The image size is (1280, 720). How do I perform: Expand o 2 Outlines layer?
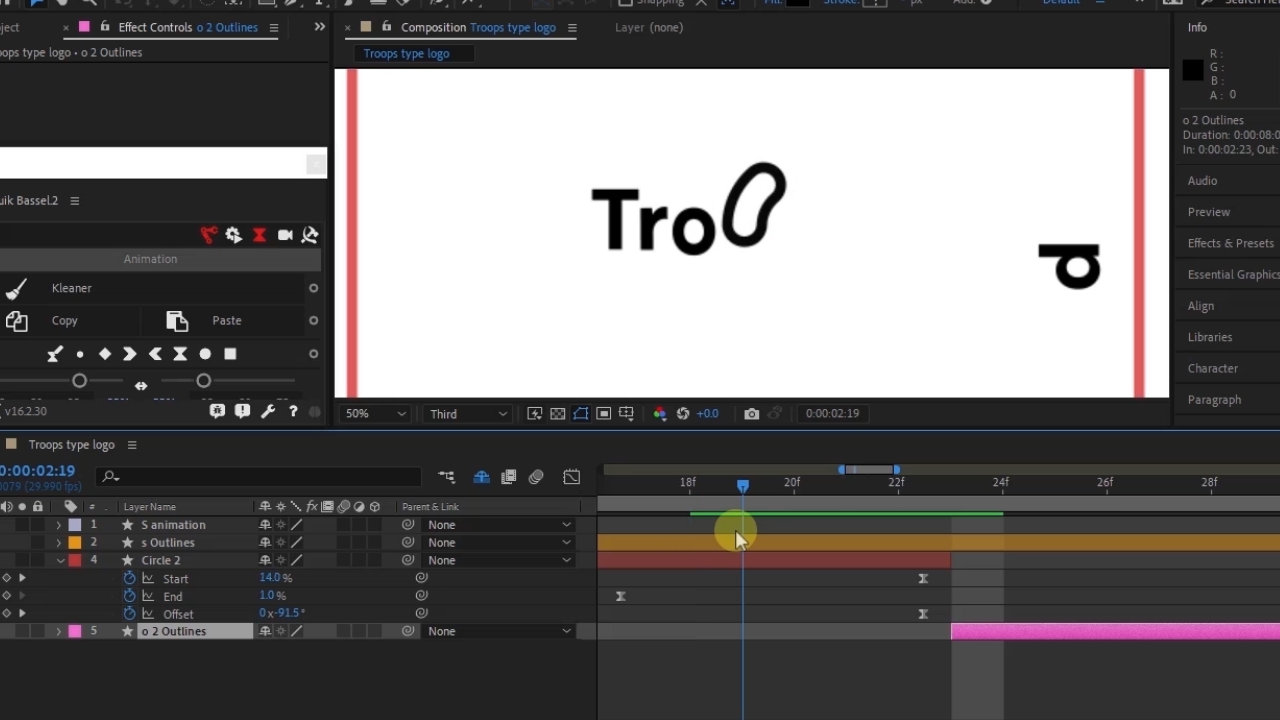58,632
